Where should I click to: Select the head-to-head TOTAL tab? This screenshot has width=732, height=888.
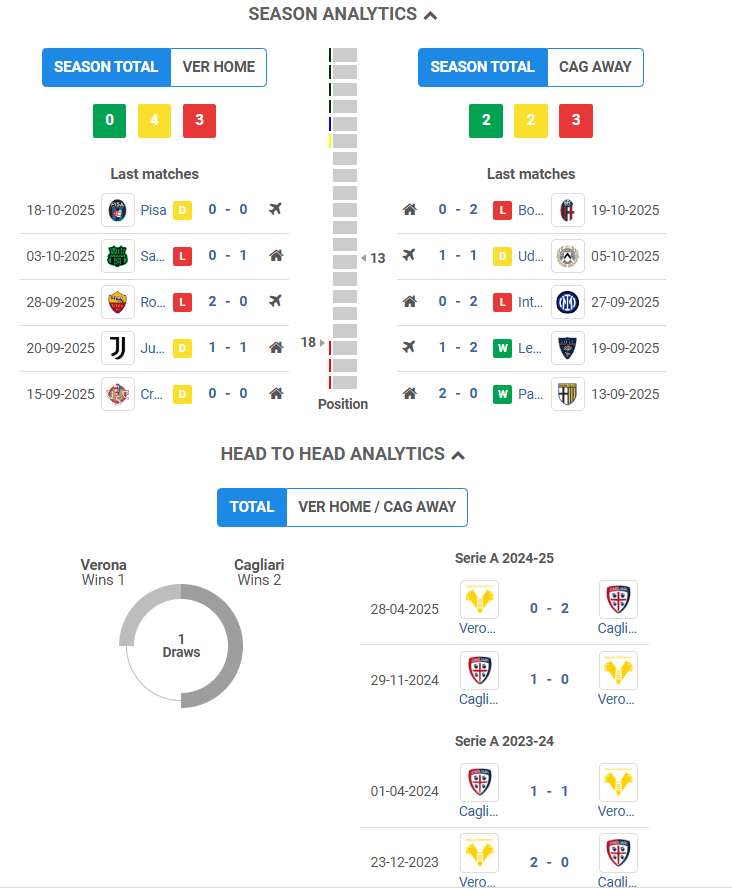point(252,507)
